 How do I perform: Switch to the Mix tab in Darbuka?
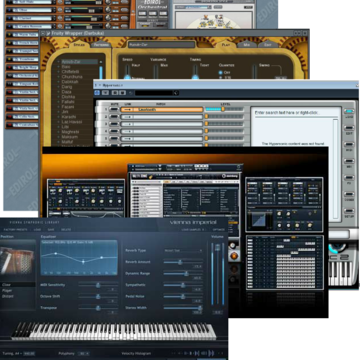pyautogui.click(x=247, y=44)
